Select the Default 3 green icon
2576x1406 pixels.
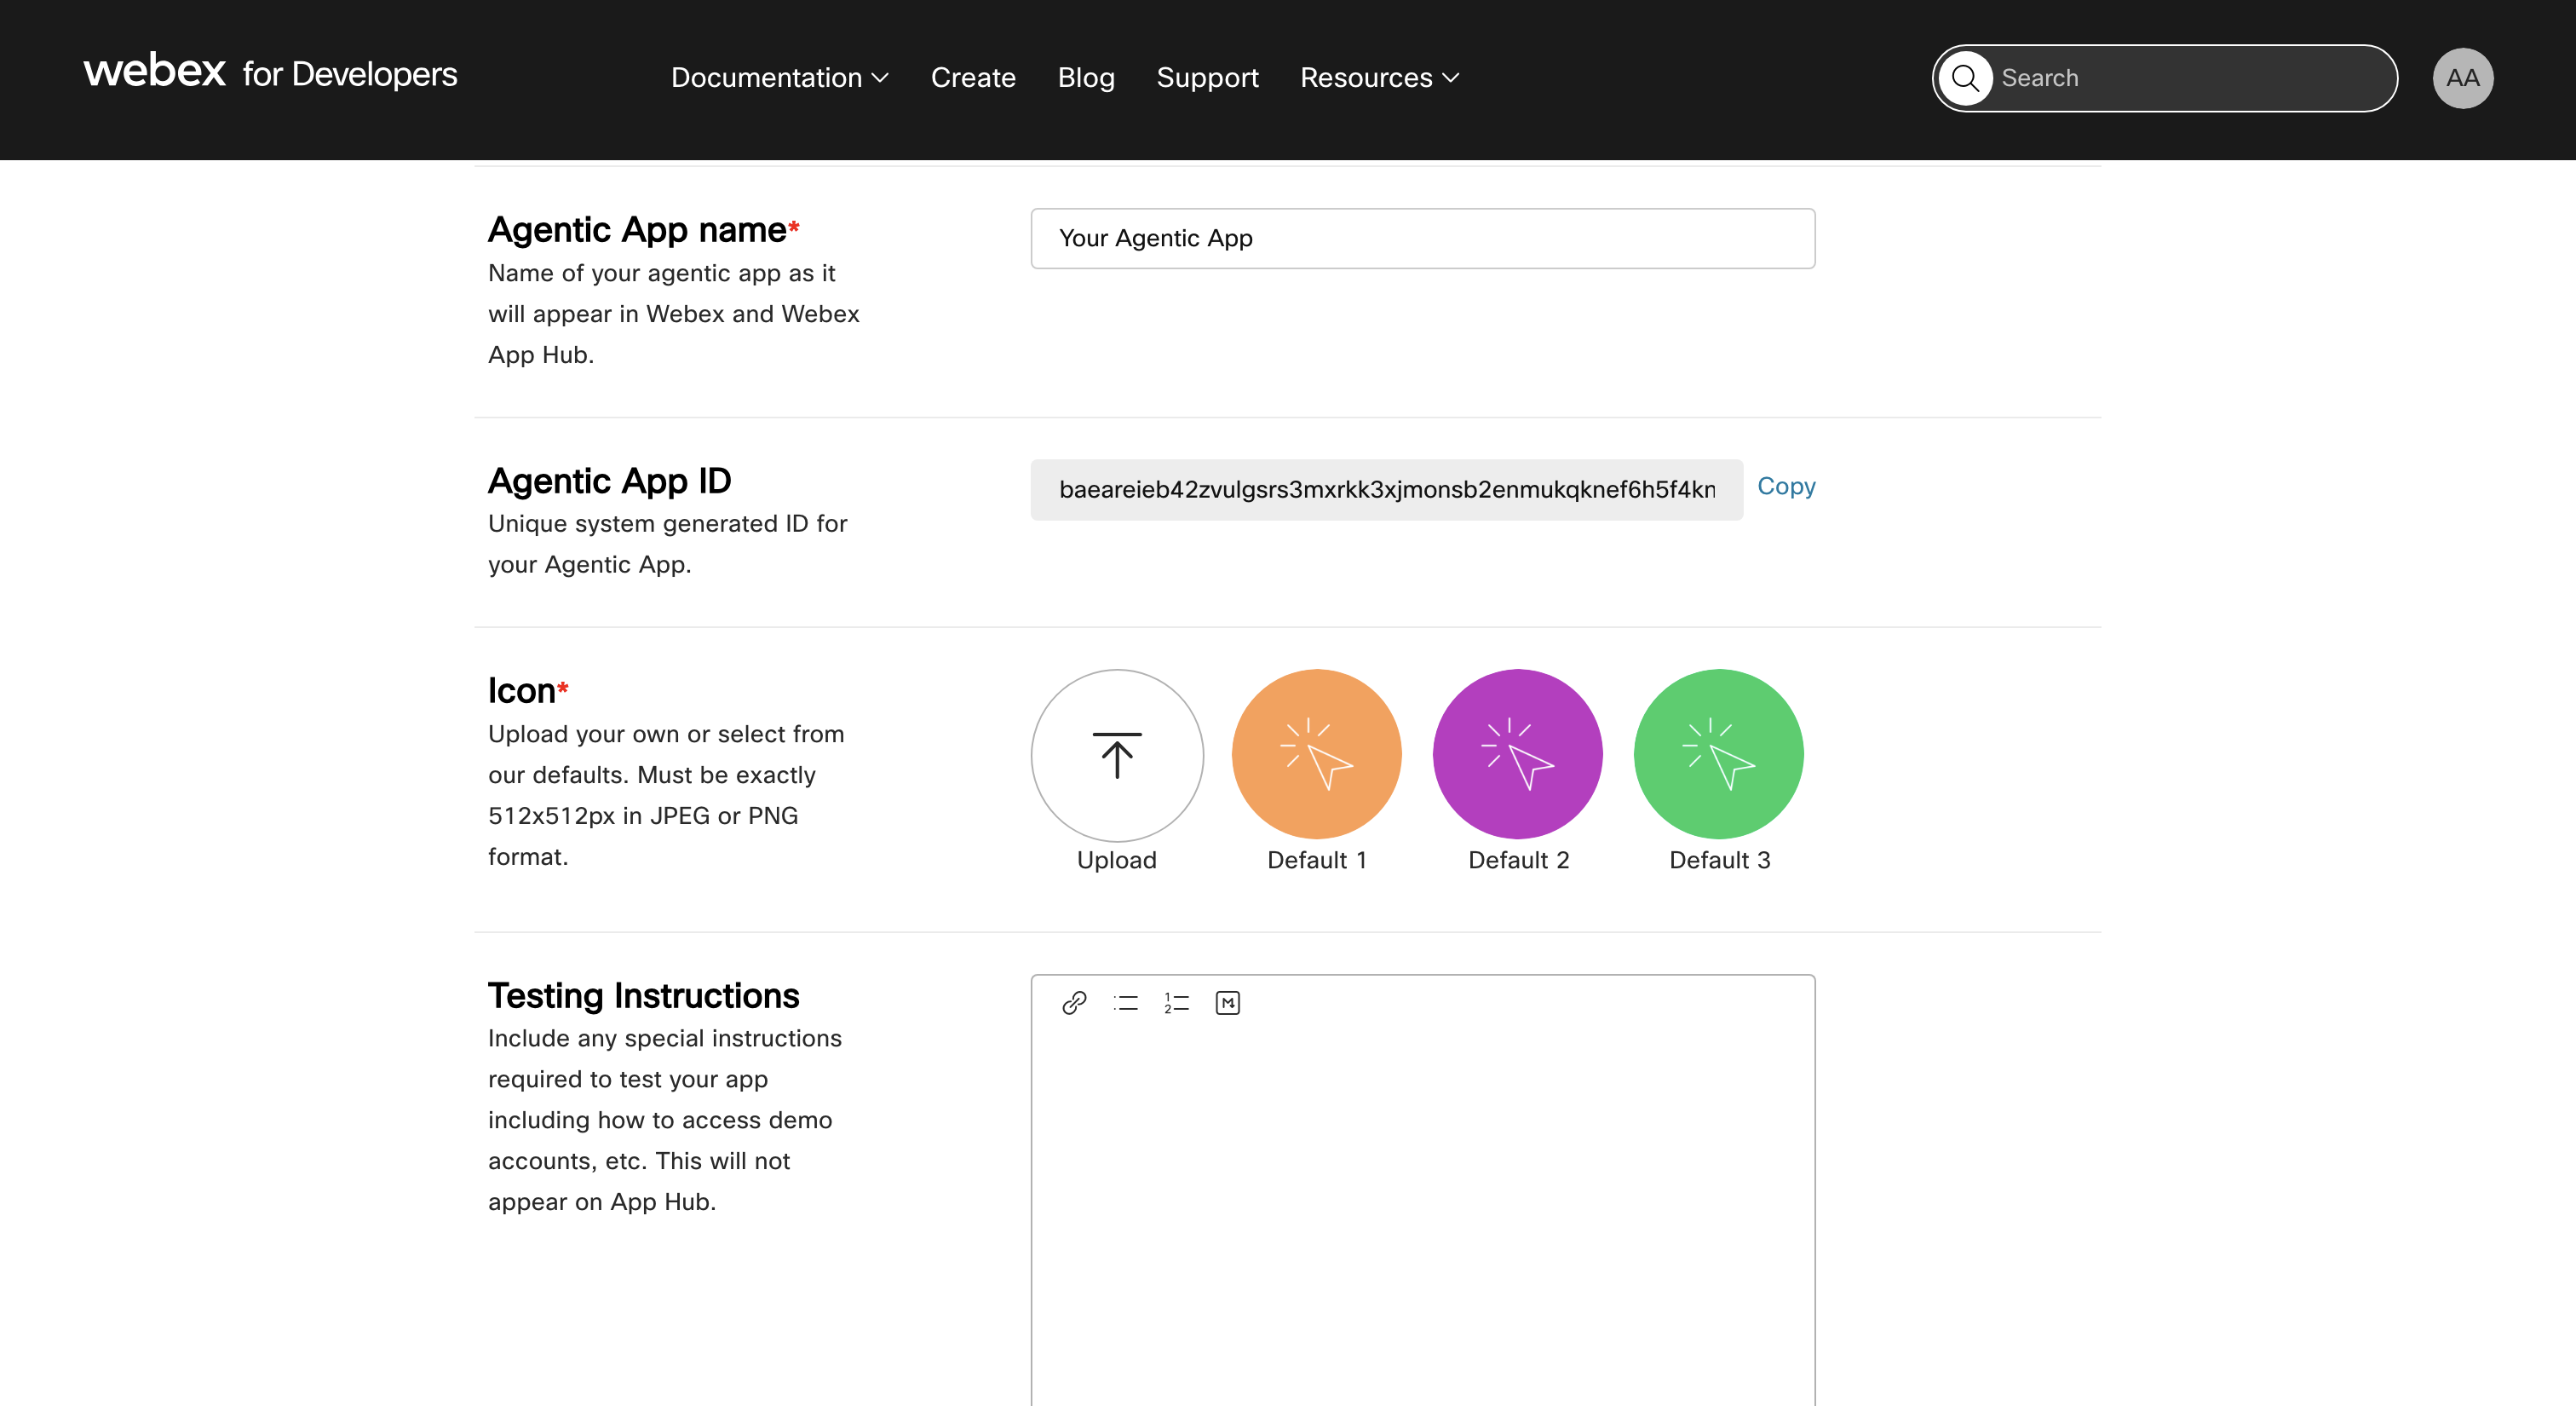point(1717,754)
